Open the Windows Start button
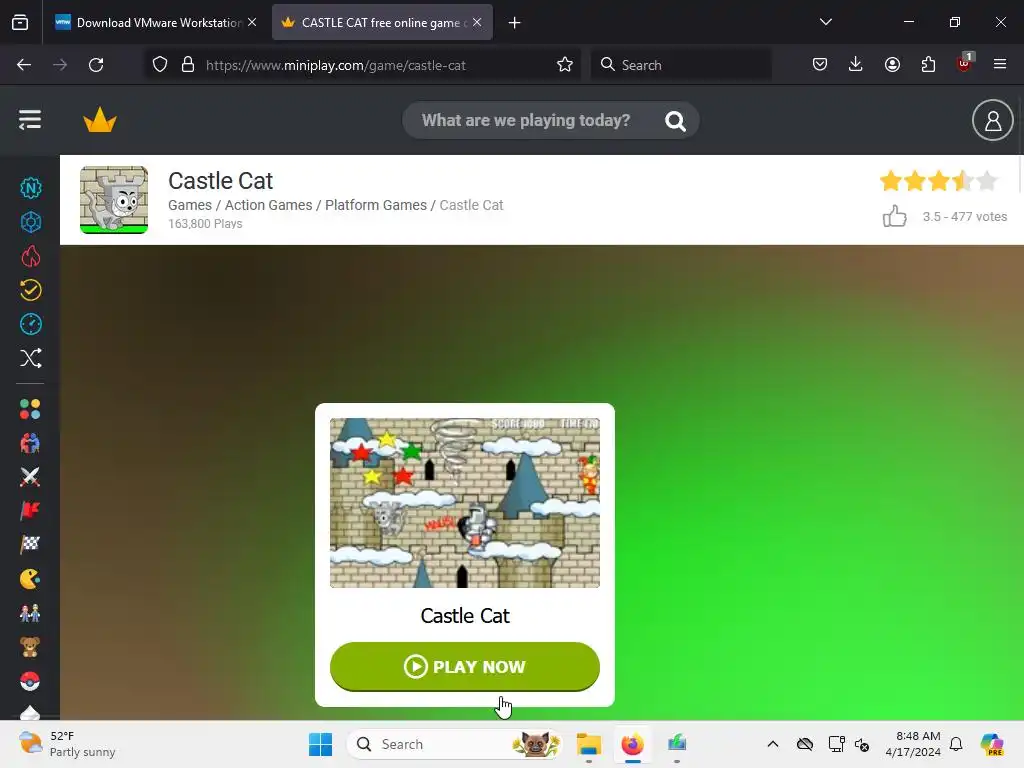The width and height of the screenshot is (1024, 768). 320,744
